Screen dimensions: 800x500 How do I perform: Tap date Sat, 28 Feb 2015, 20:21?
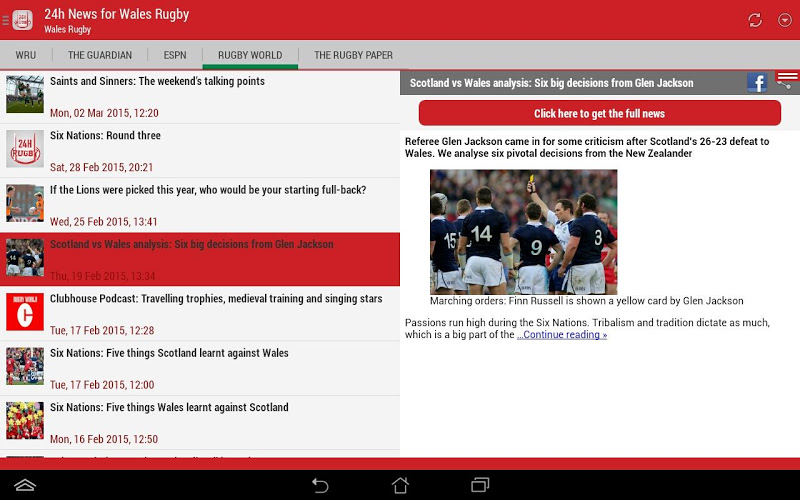click(x=102, y=167)
